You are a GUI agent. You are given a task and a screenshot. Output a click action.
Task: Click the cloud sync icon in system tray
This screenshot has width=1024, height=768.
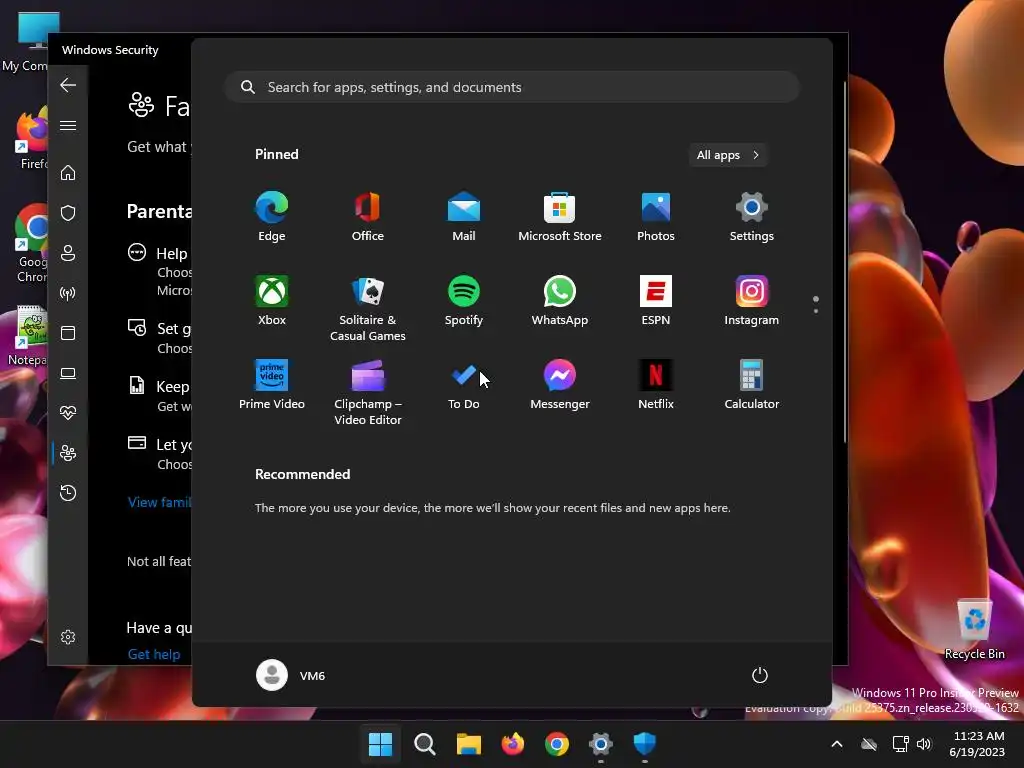tap(869, 744)
